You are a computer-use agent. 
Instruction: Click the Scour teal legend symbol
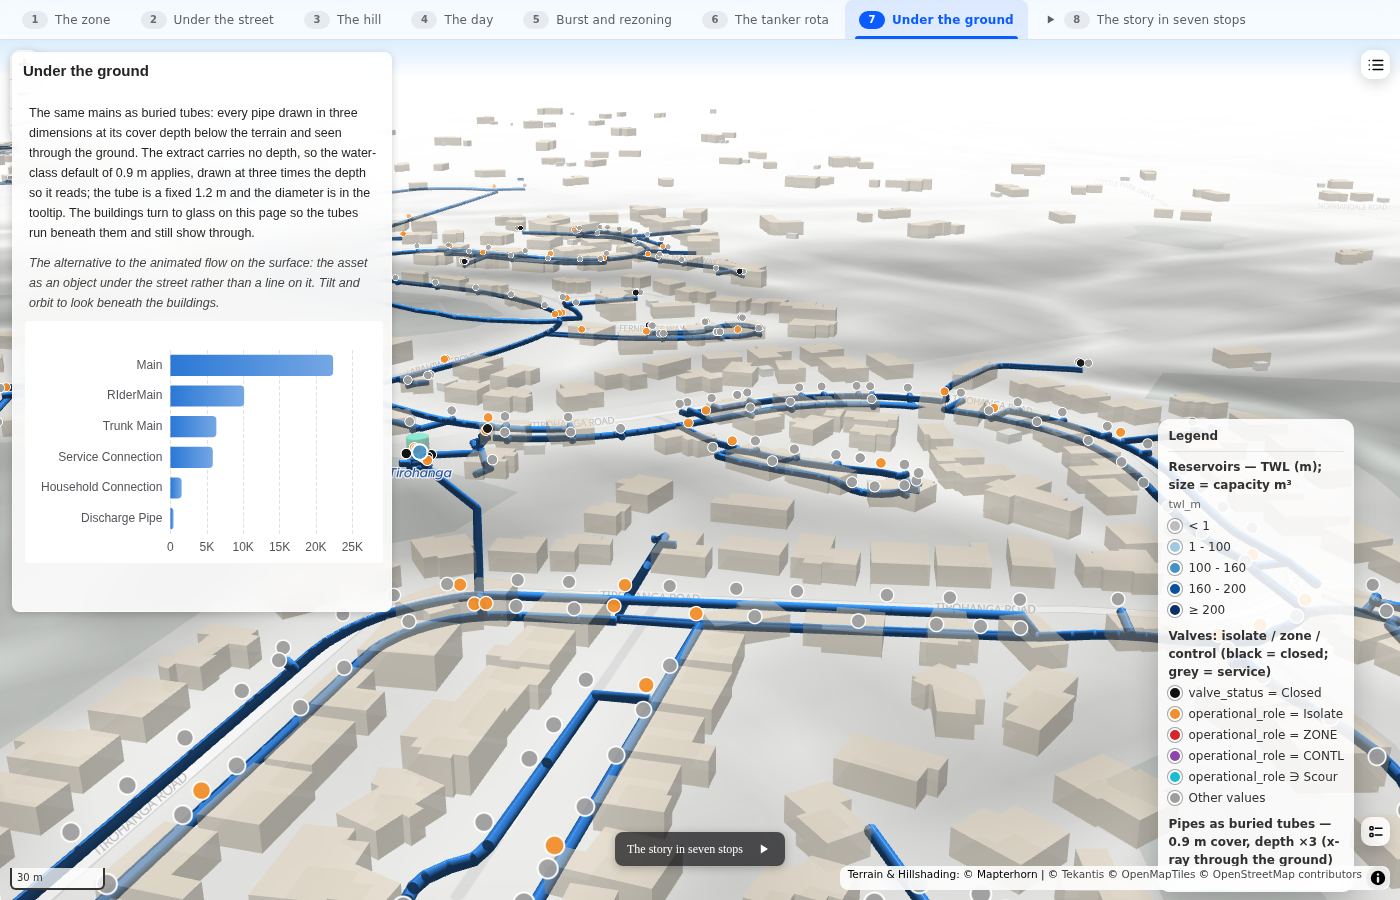point(1175,777)
